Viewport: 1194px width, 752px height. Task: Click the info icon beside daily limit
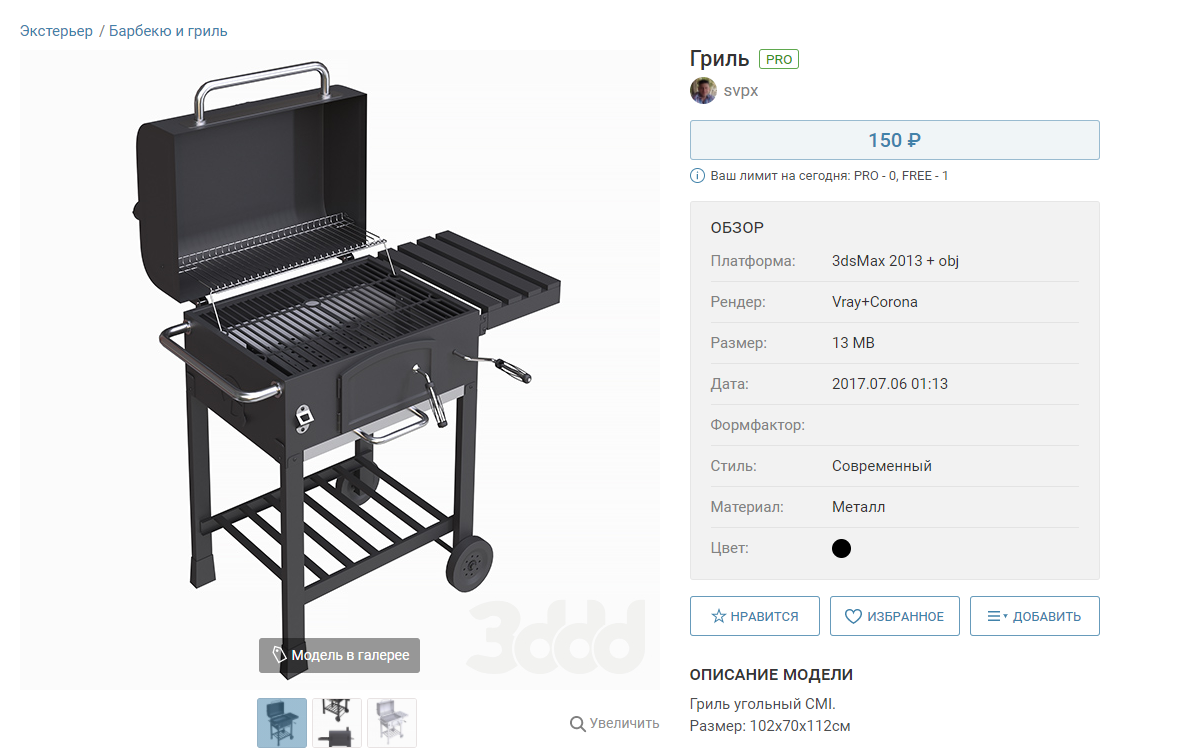point(697,176)
